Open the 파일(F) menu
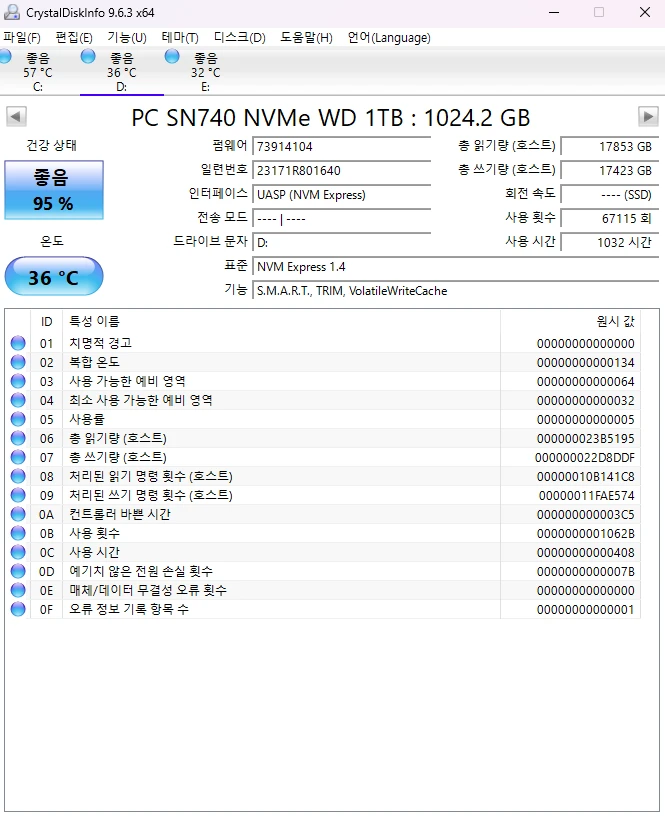The height and width of the screenshot is (816, 665). 22,37
